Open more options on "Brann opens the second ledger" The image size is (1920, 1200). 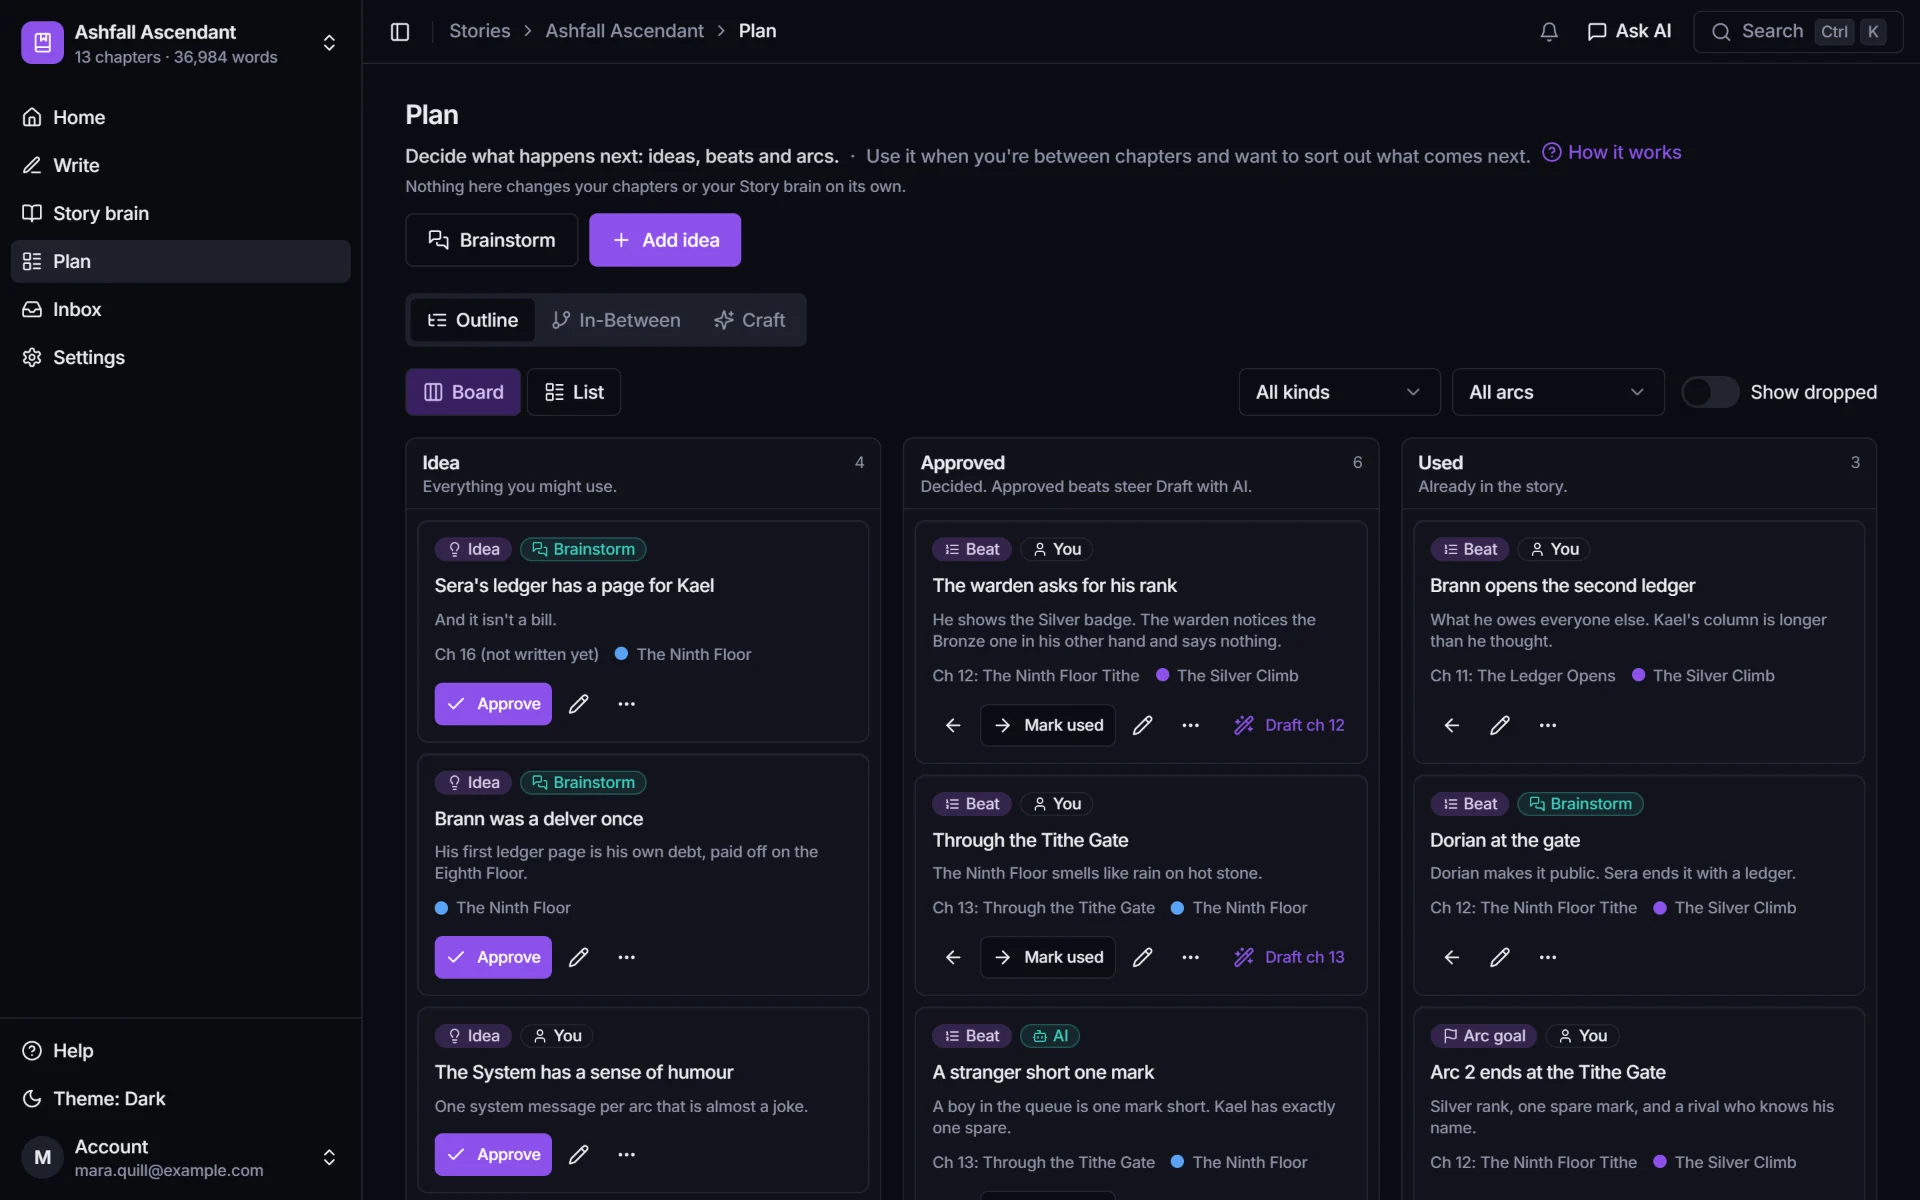[x=1548, y=725]
